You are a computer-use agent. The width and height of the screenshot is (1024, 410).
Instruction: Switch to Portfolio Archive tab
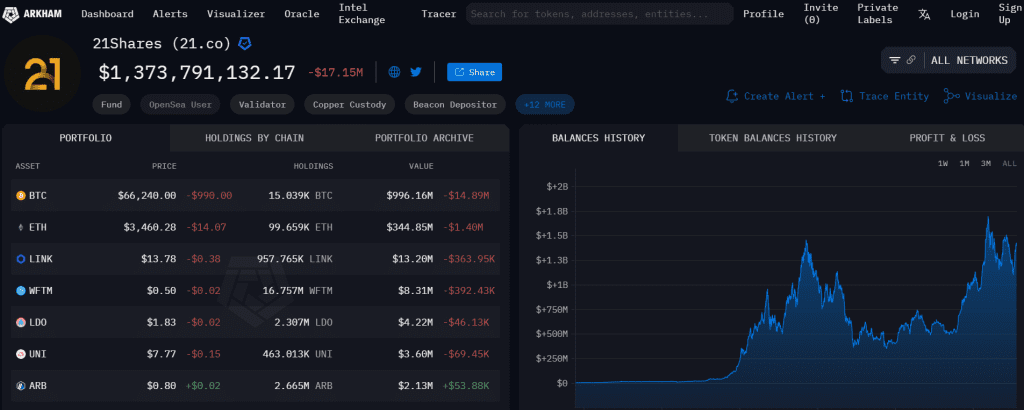pos(424,138)
